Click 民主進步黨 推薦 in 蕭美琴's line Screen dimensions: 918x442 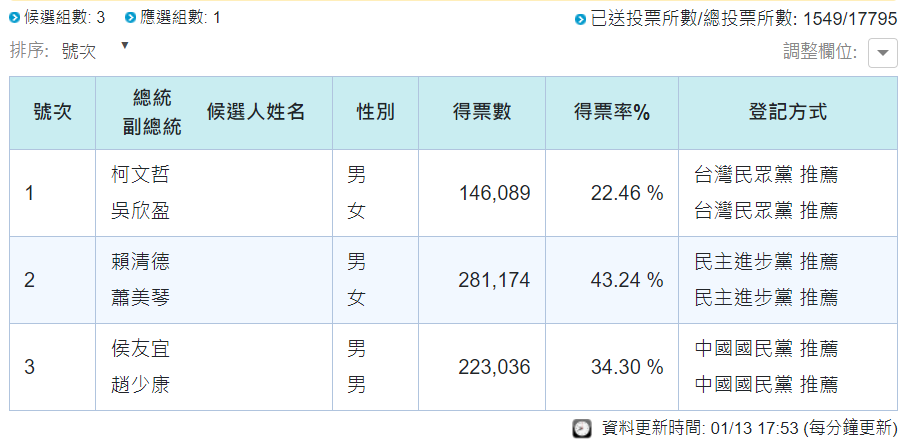(x=766, y=297)
